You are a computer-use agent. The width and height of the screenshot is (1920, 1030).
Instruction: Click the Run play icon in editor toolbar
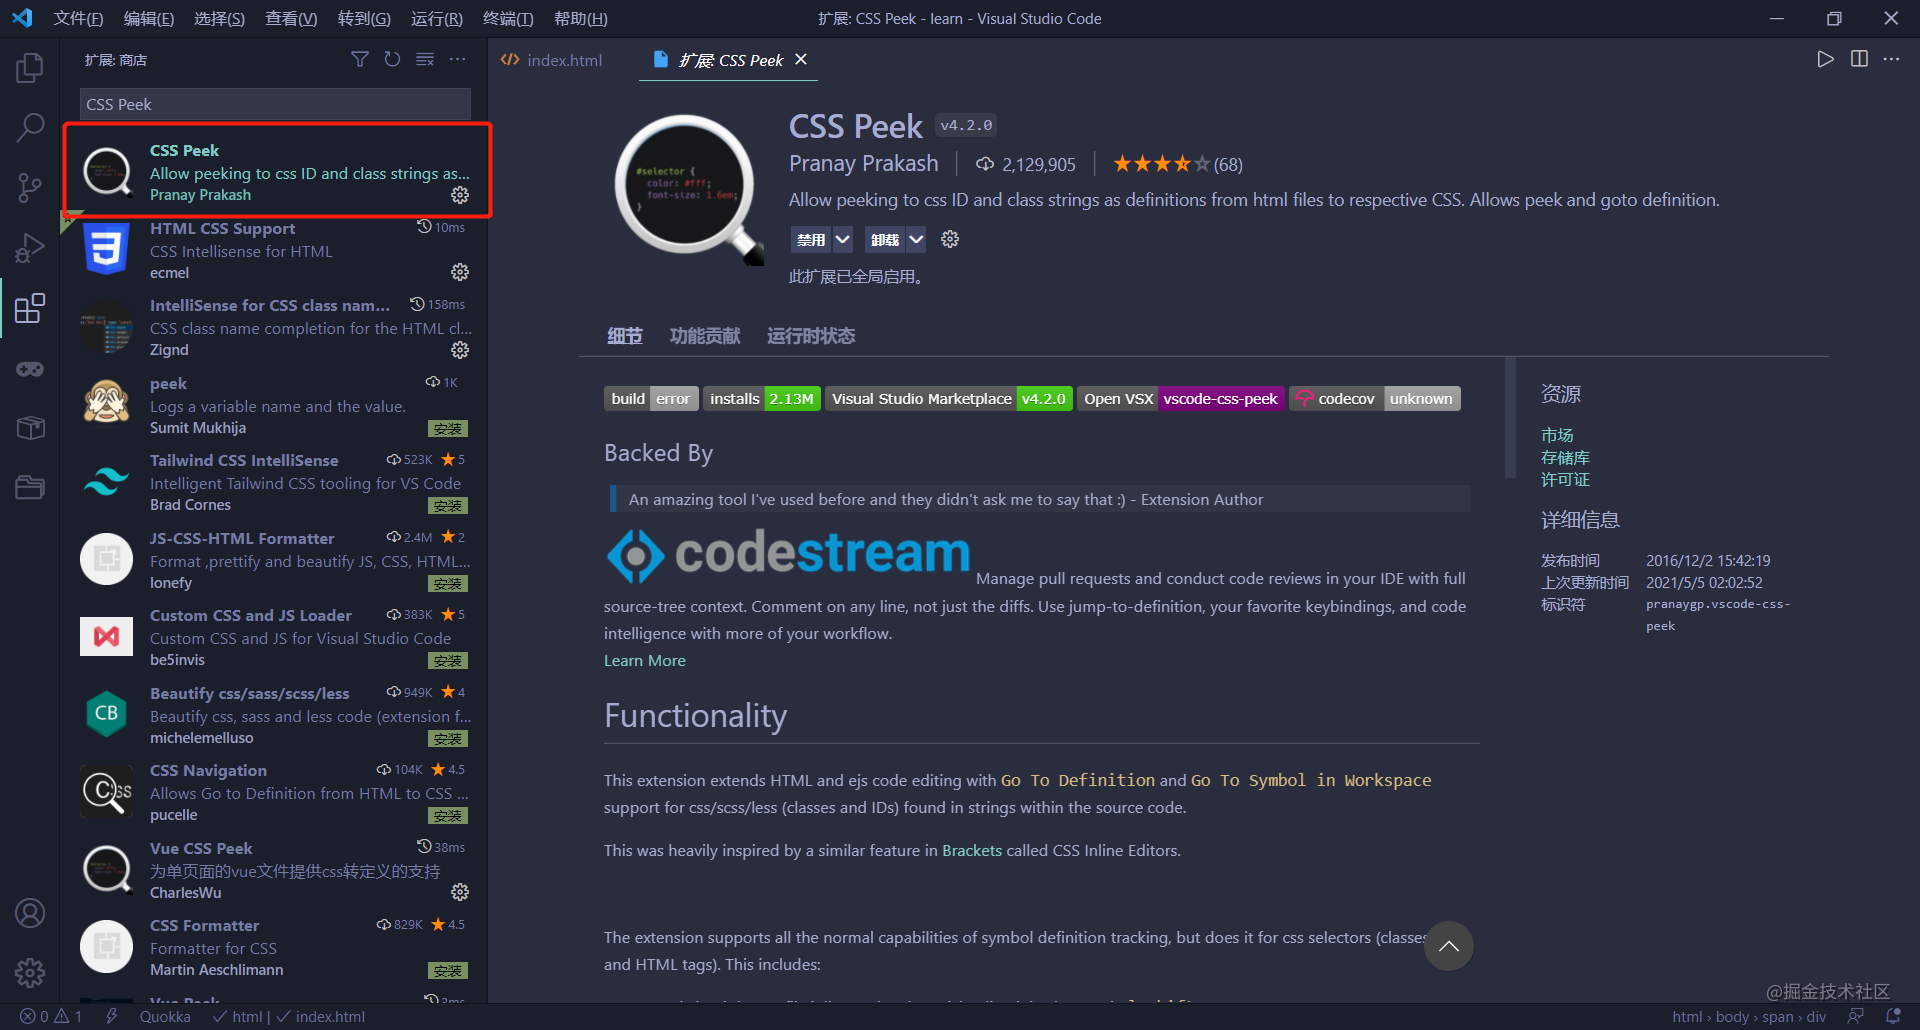click(1826, 59)
